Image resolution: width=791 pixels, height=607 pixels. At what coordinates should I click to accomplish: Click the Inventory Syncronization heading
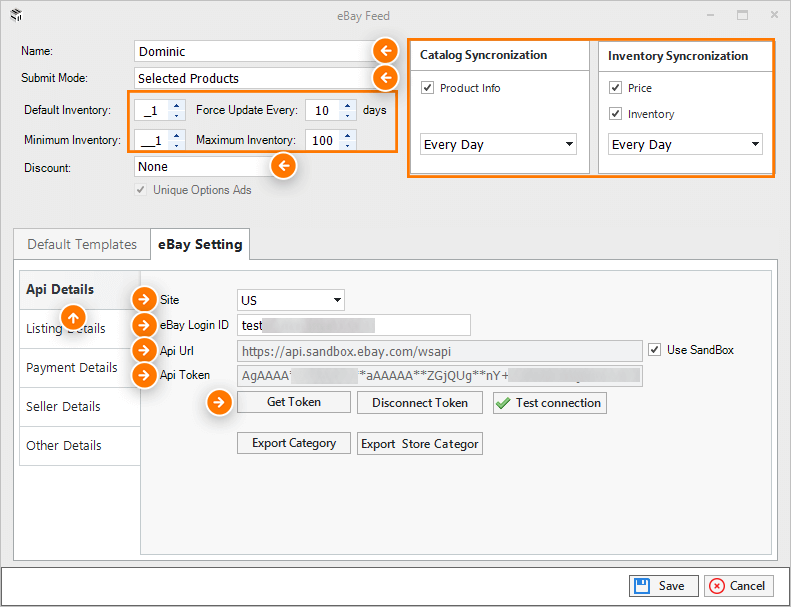[677, 56]
